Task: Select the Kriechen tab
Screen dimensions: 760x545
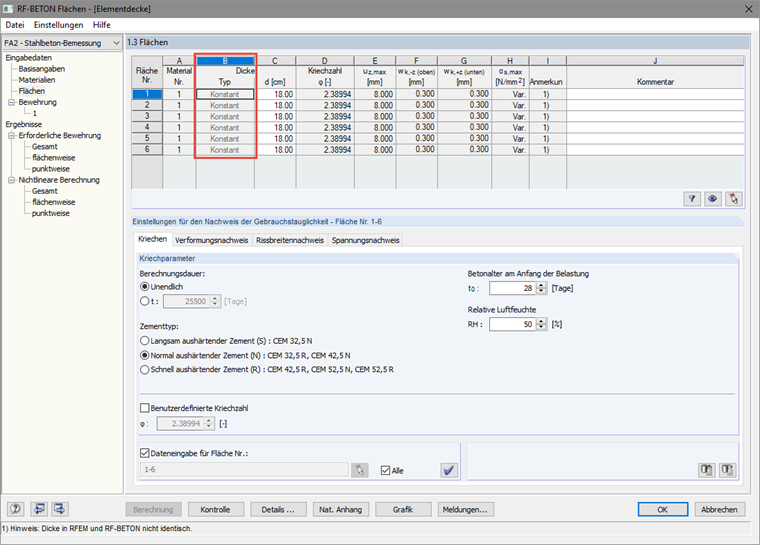Action: click(152, 239)
